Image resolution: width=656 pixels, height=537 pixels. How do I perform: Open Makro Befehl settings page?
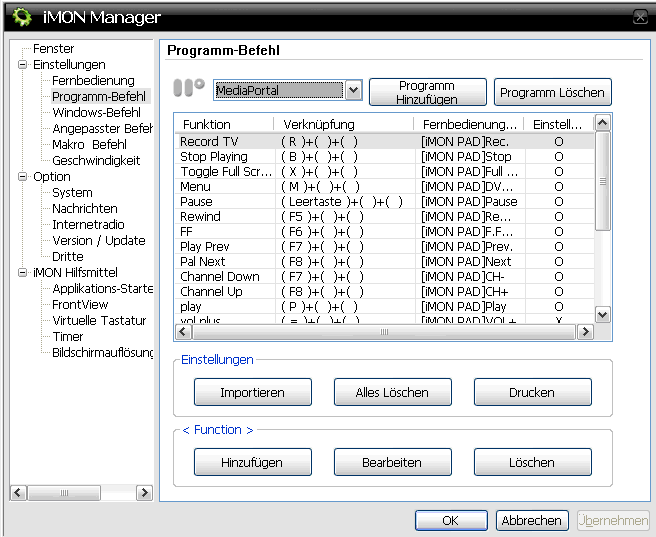89,145
